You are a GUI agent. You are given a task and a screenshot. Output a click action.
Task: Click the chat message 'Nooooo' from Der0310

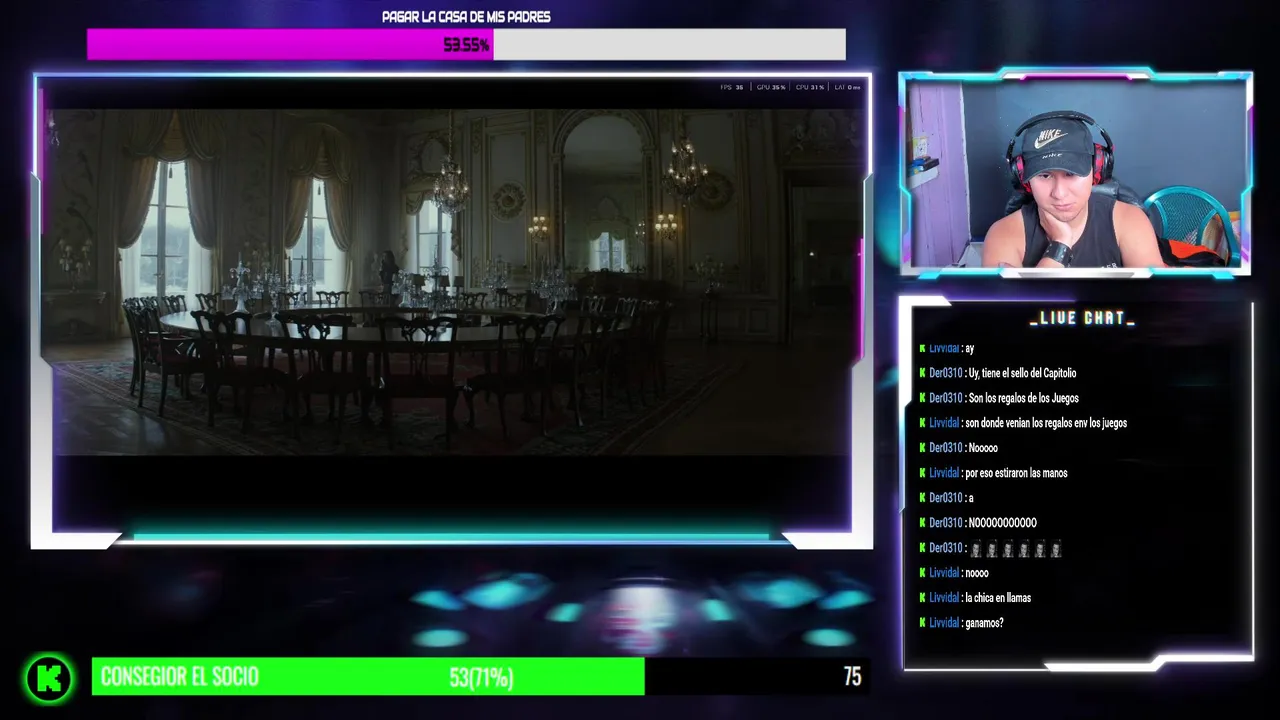[983, 448]
